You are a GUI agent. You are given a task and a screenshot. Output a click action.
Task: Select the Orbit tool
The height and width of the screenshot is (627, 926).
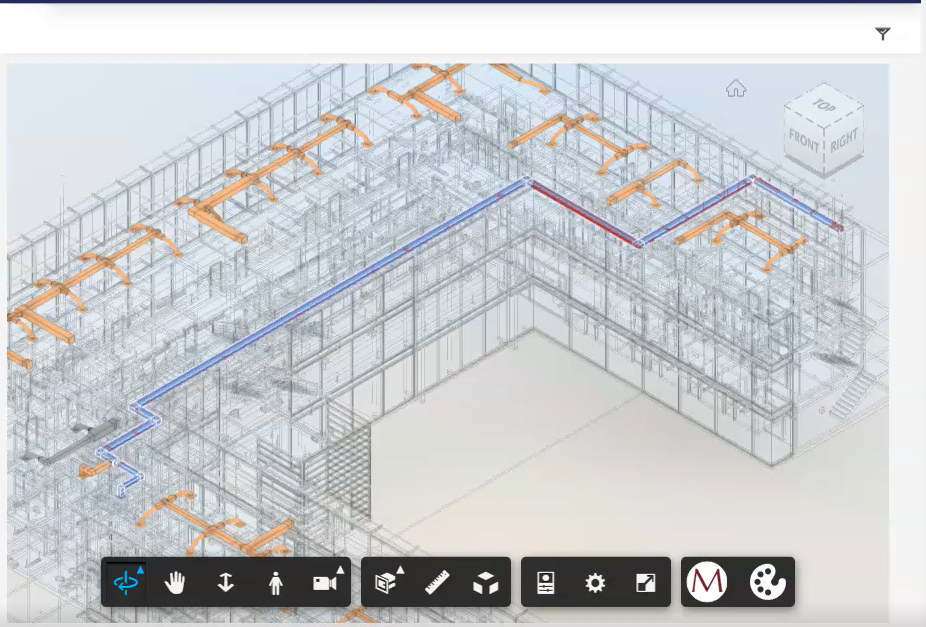125,582
